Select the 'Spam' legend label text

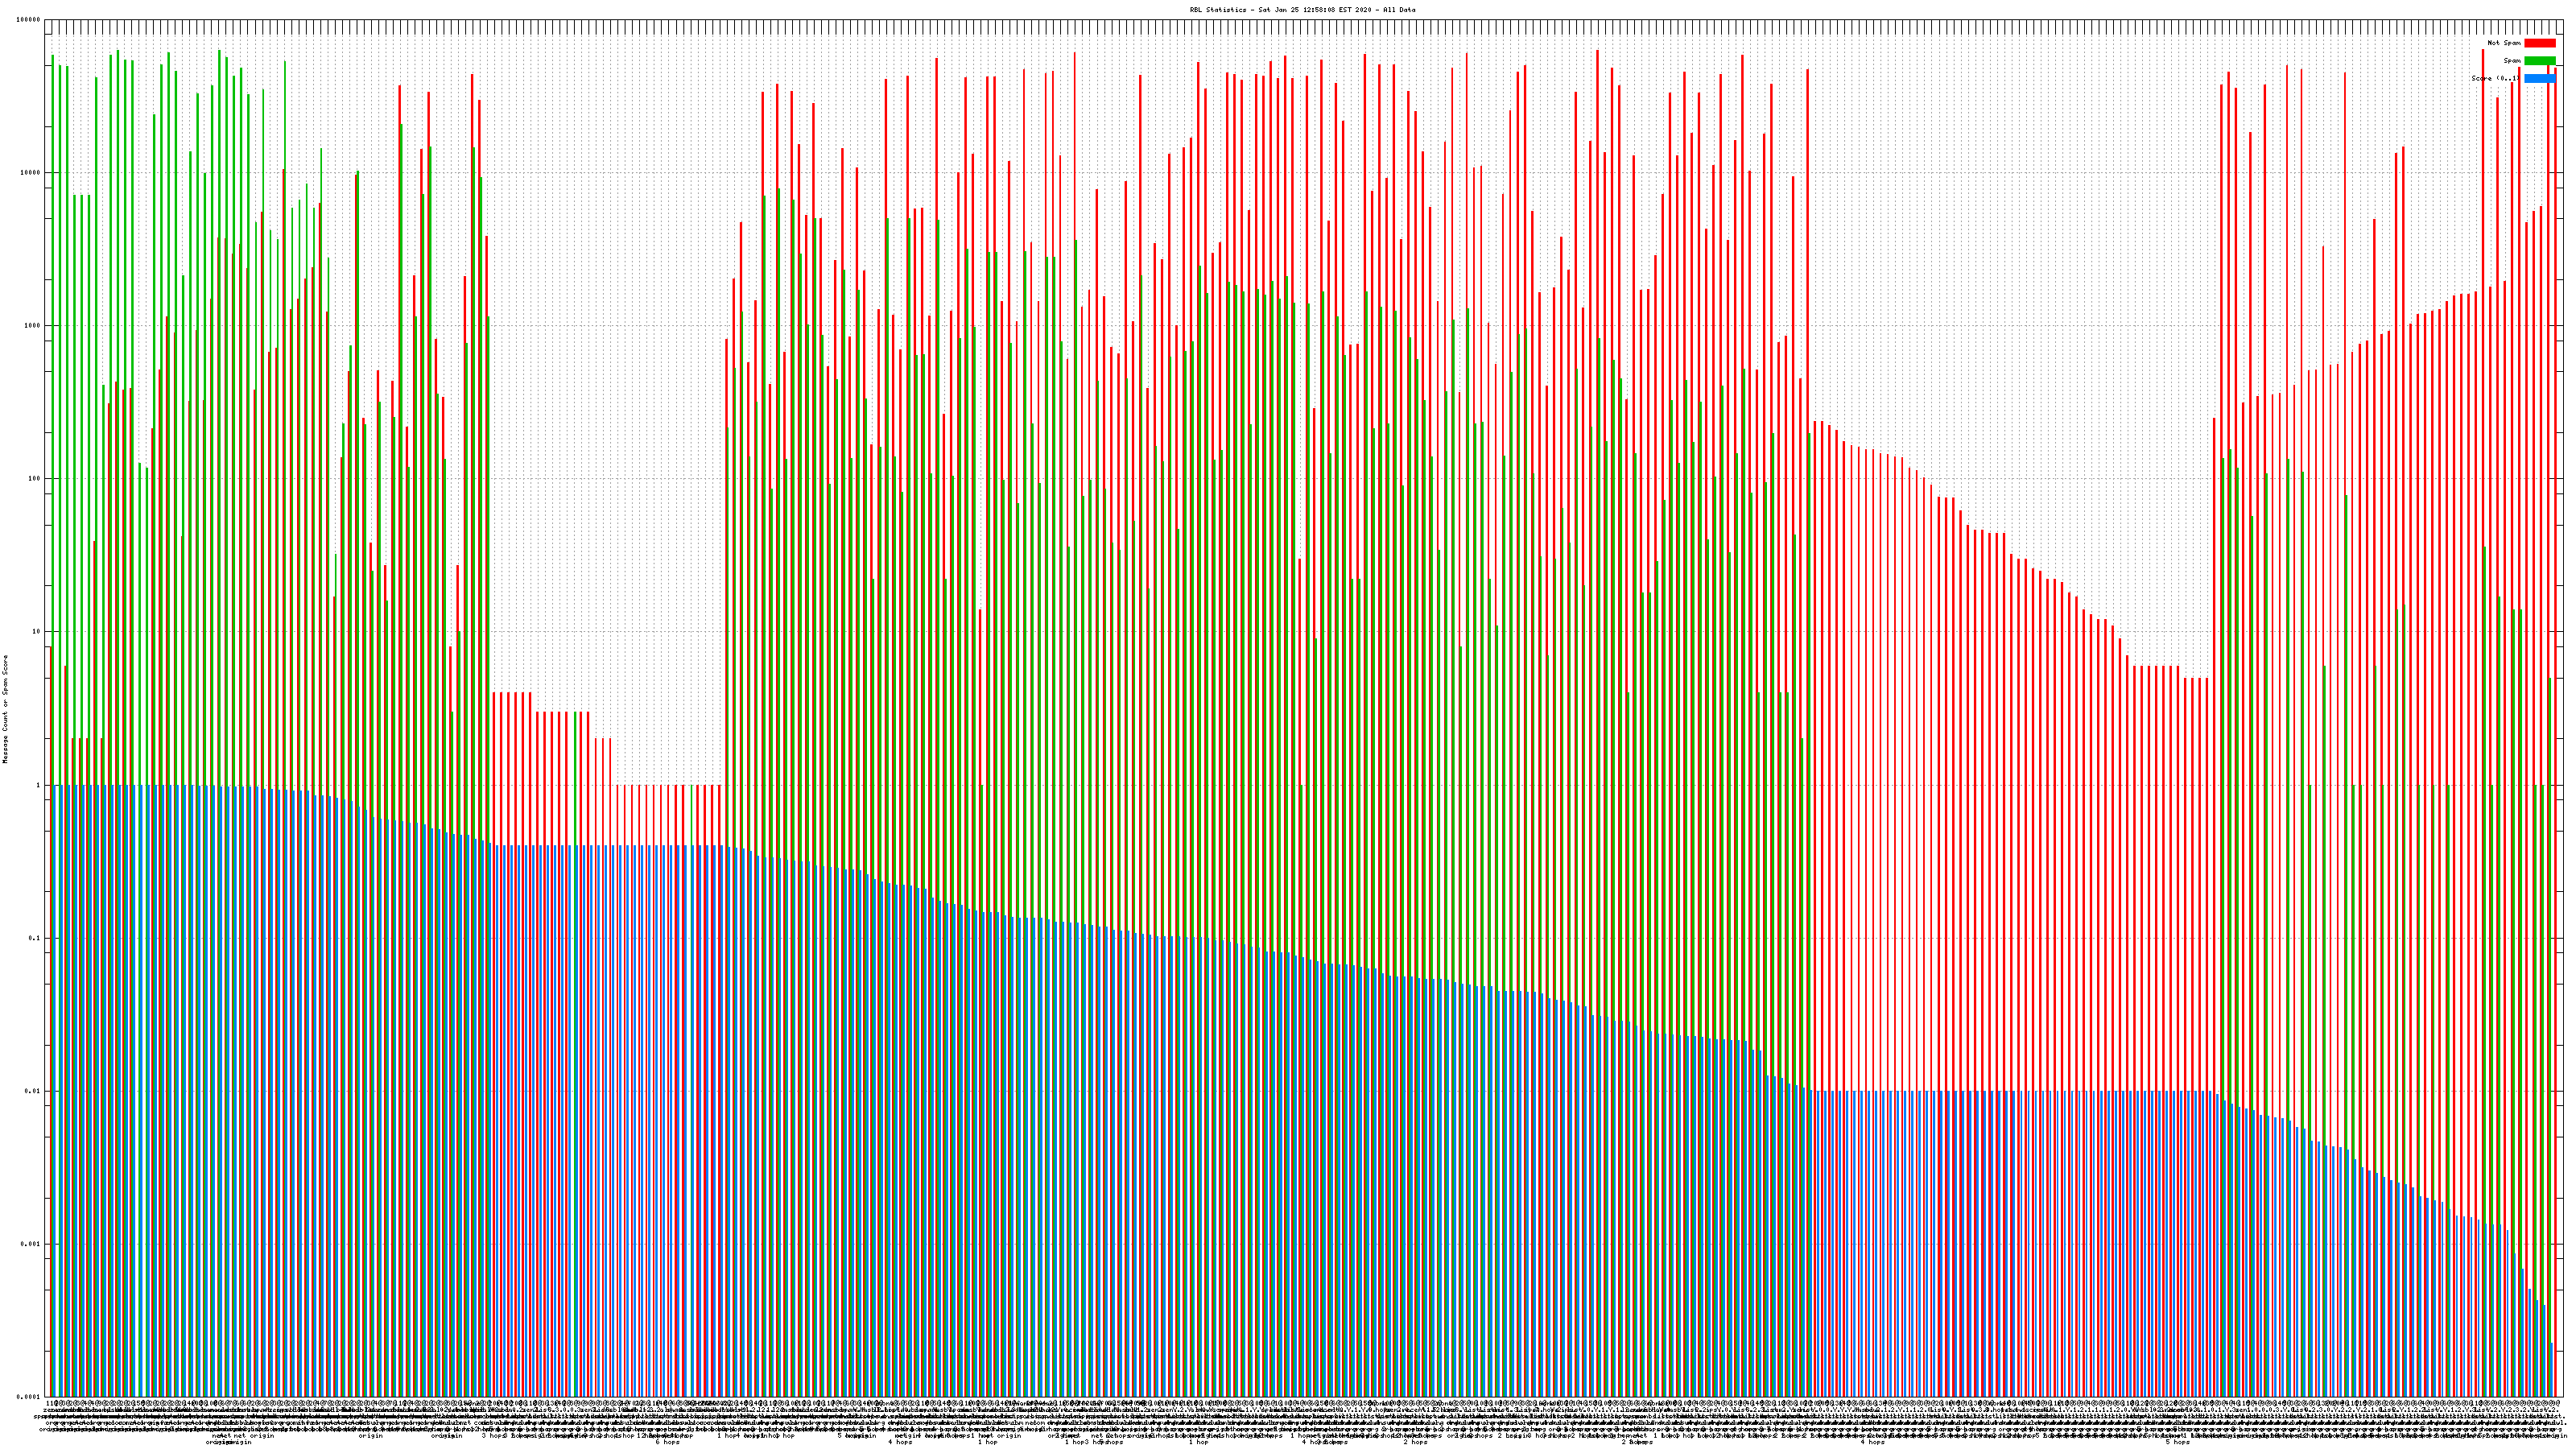(x=2512, y=61)
